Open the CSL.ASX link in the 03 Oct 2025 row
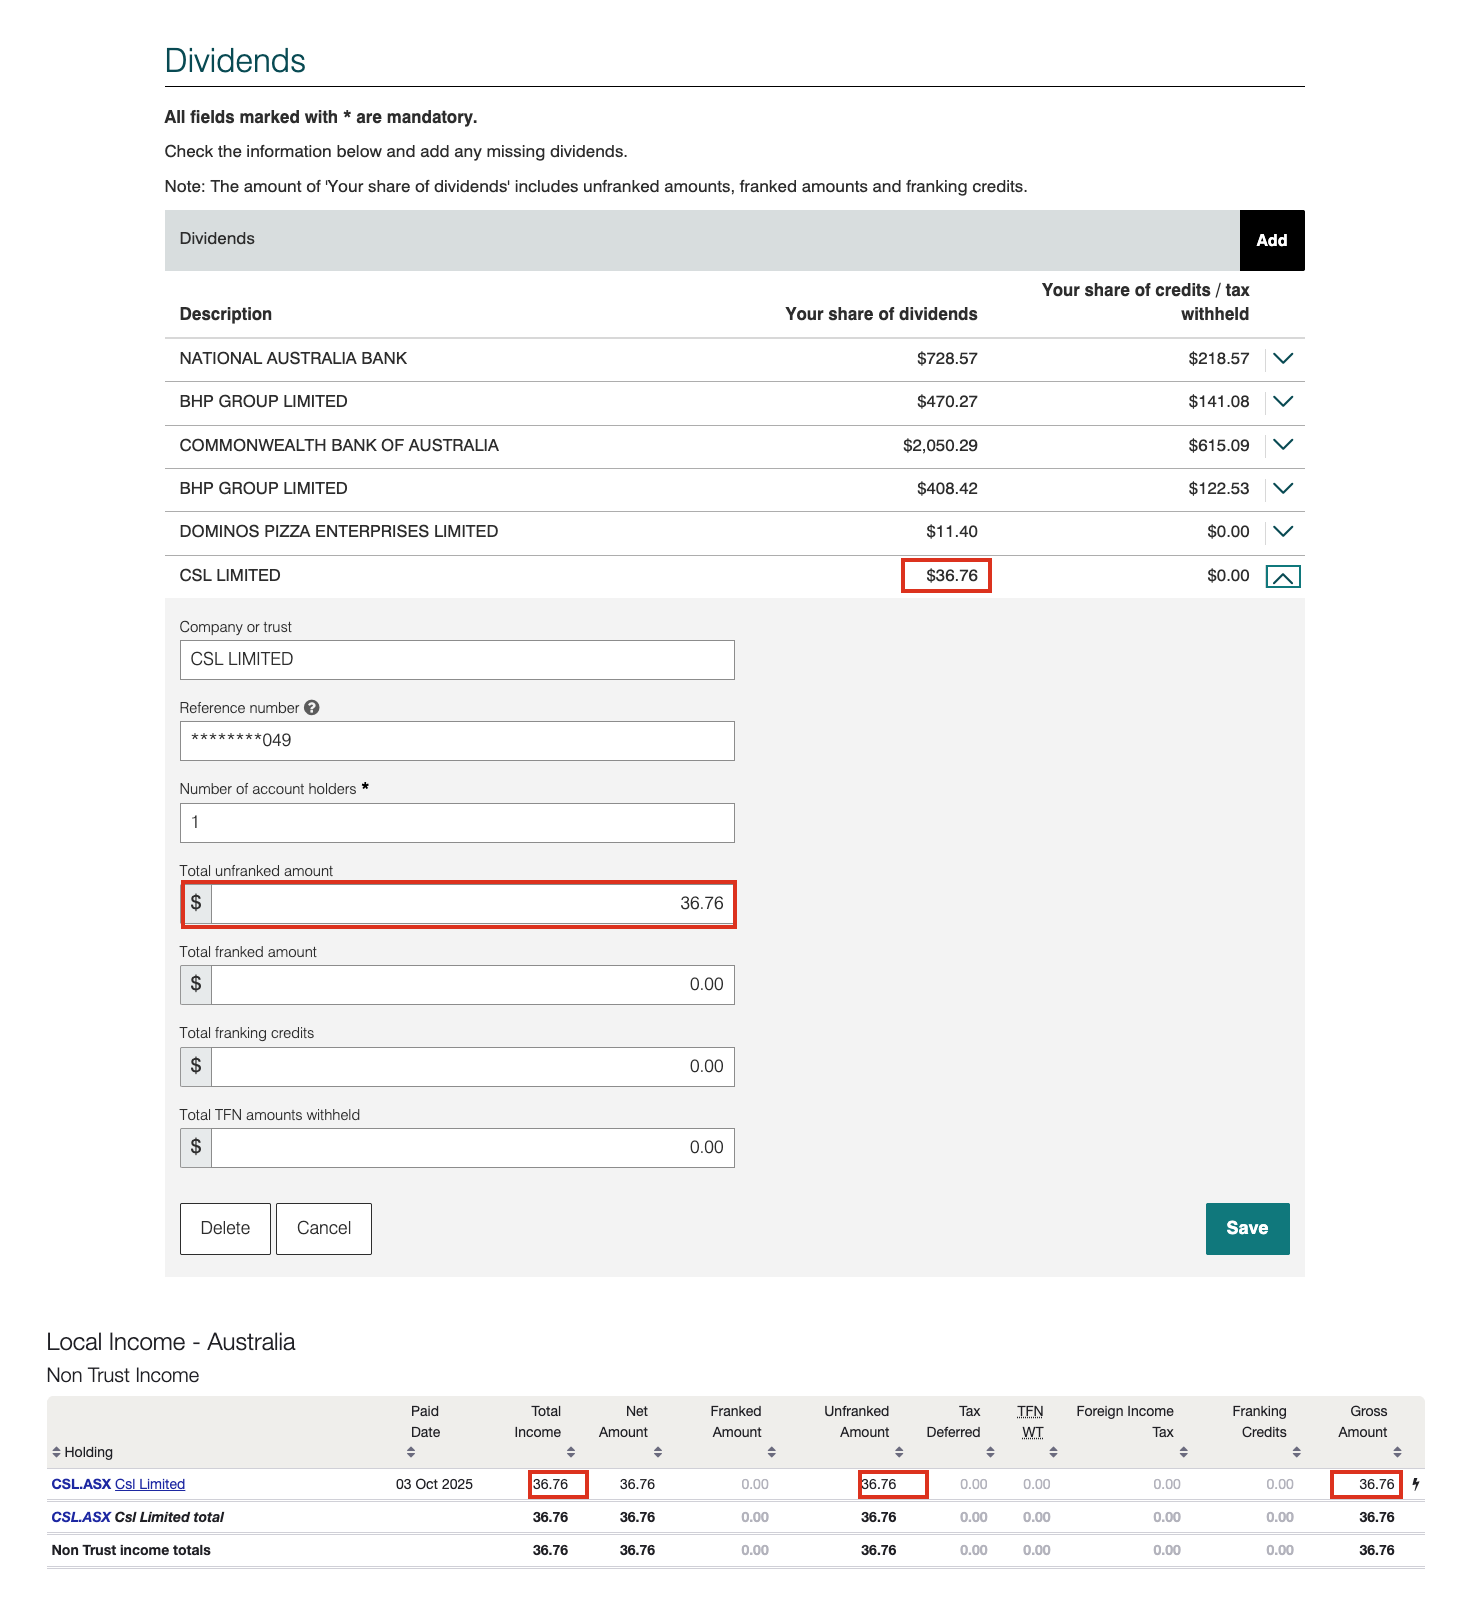Viewport: 1471px width, 1615px height. [81, 1484]
